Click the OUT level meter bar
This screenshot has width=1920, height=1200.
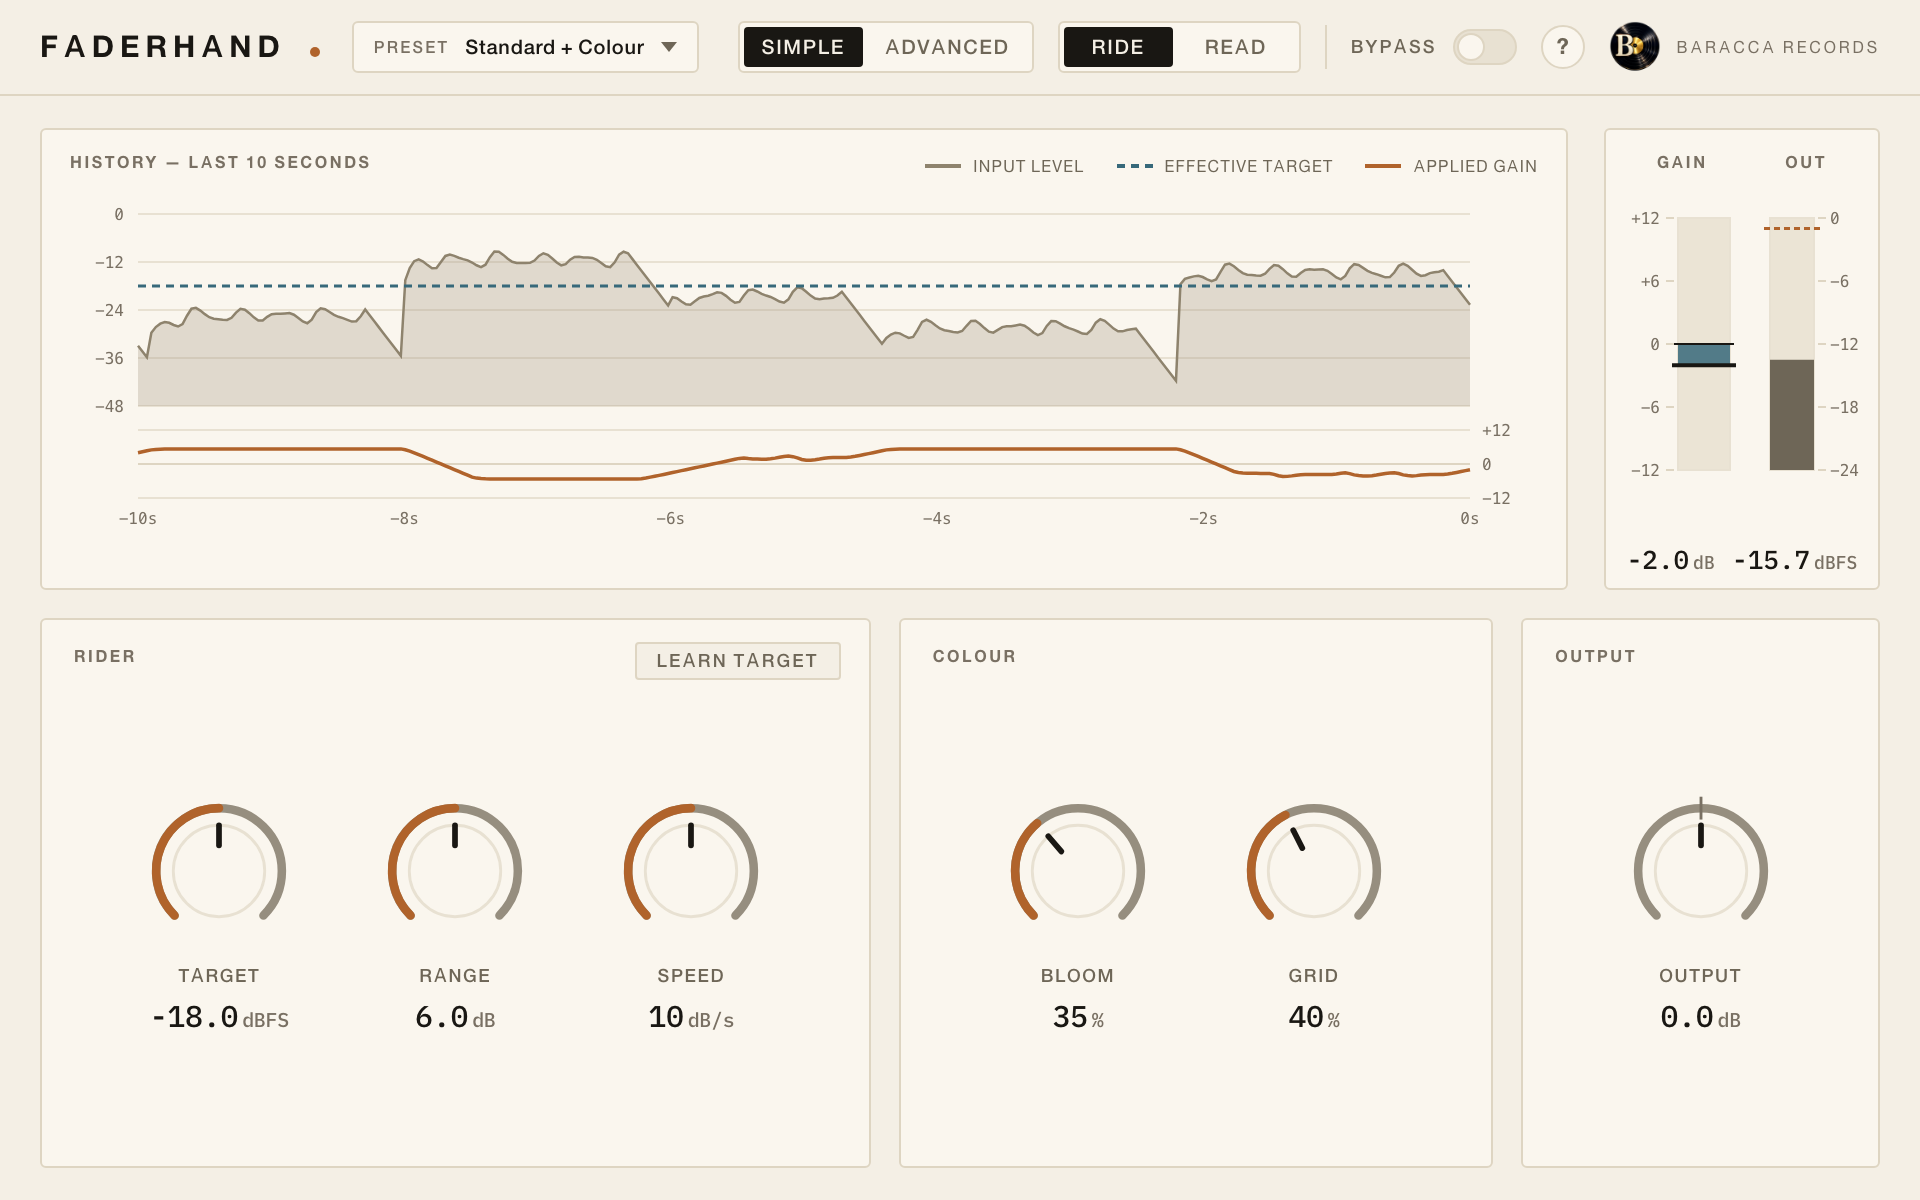click(x=1791, y=344)
